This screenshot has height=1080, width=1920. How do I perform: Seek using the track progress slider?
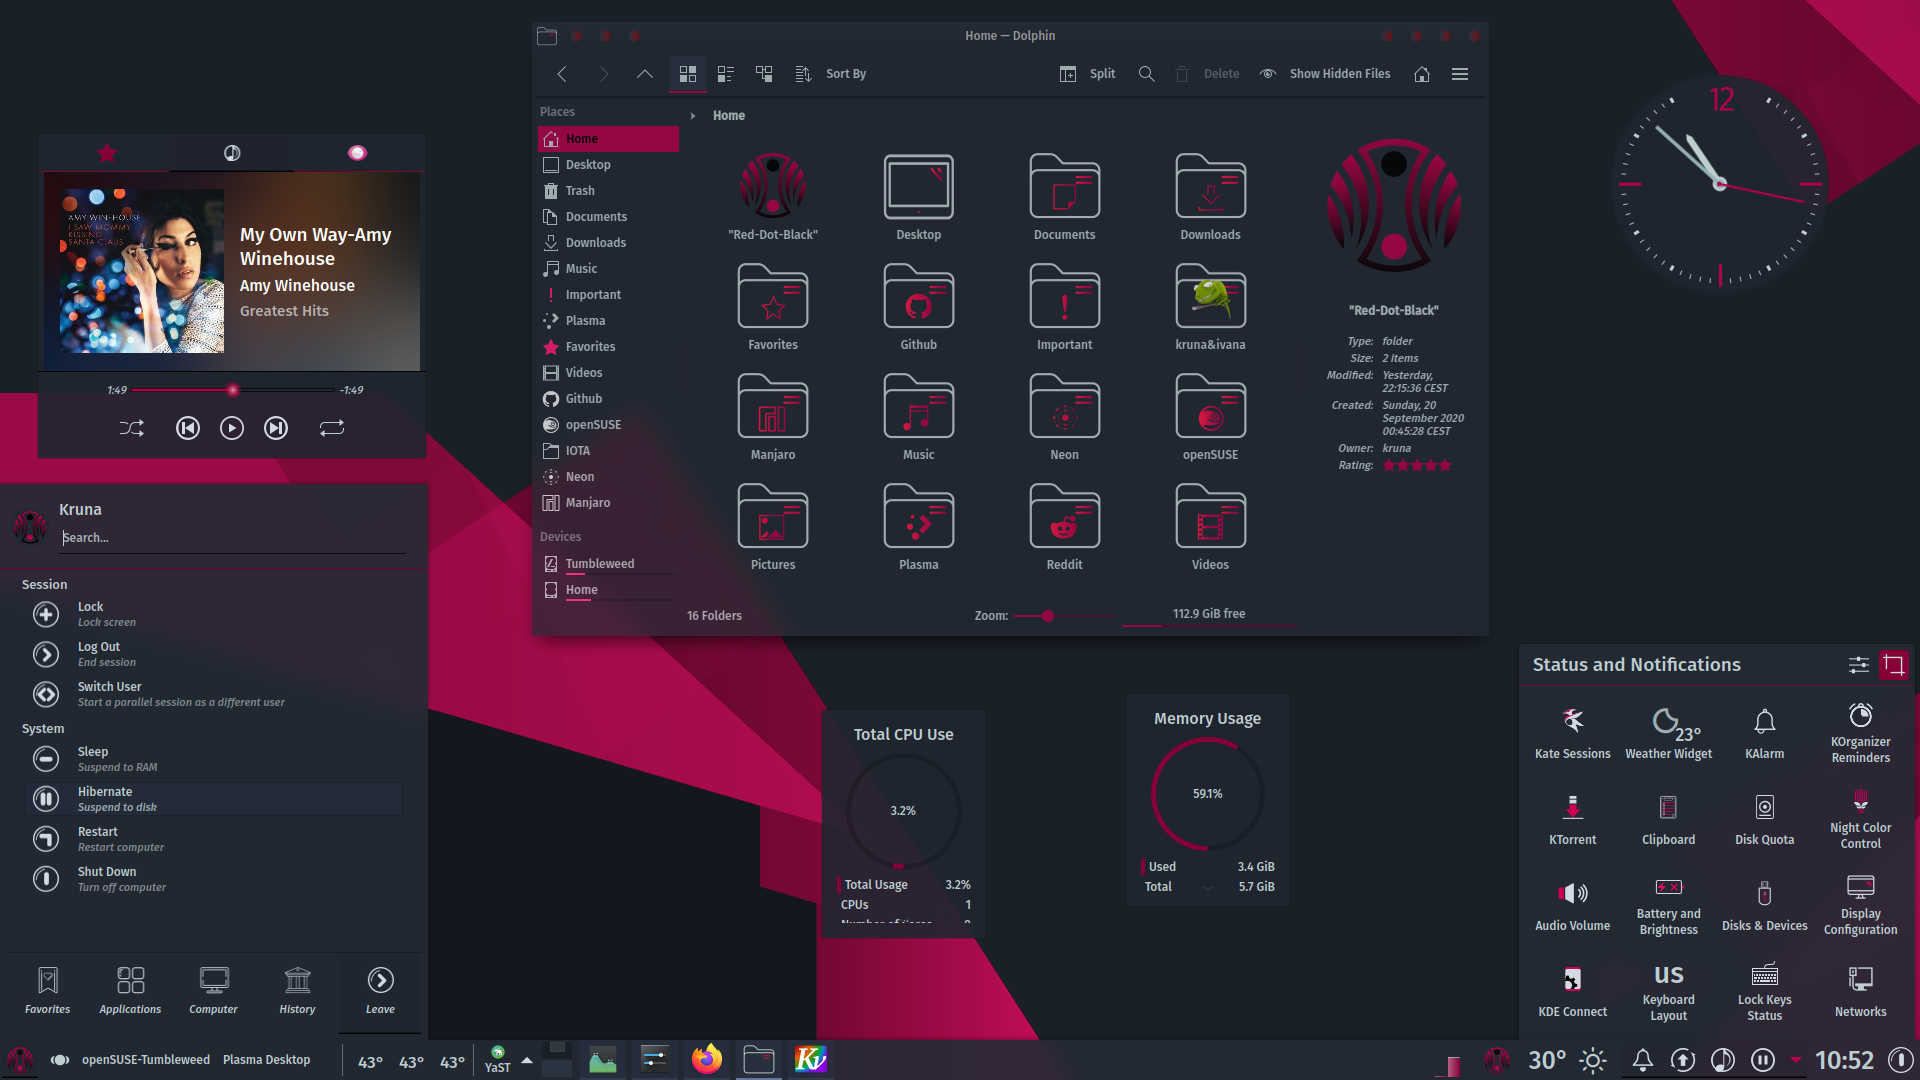tap(232, 390)
